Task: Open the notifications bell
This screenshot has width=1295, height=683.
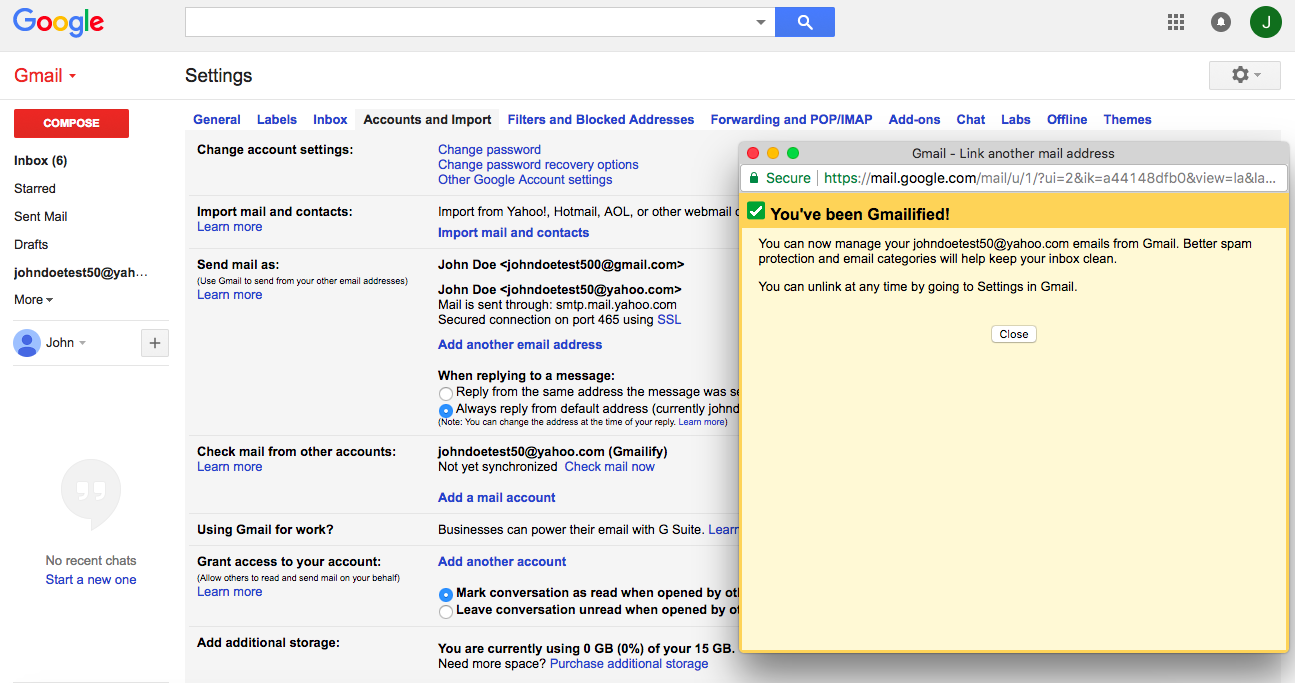Action: (x=1221, y=22)
